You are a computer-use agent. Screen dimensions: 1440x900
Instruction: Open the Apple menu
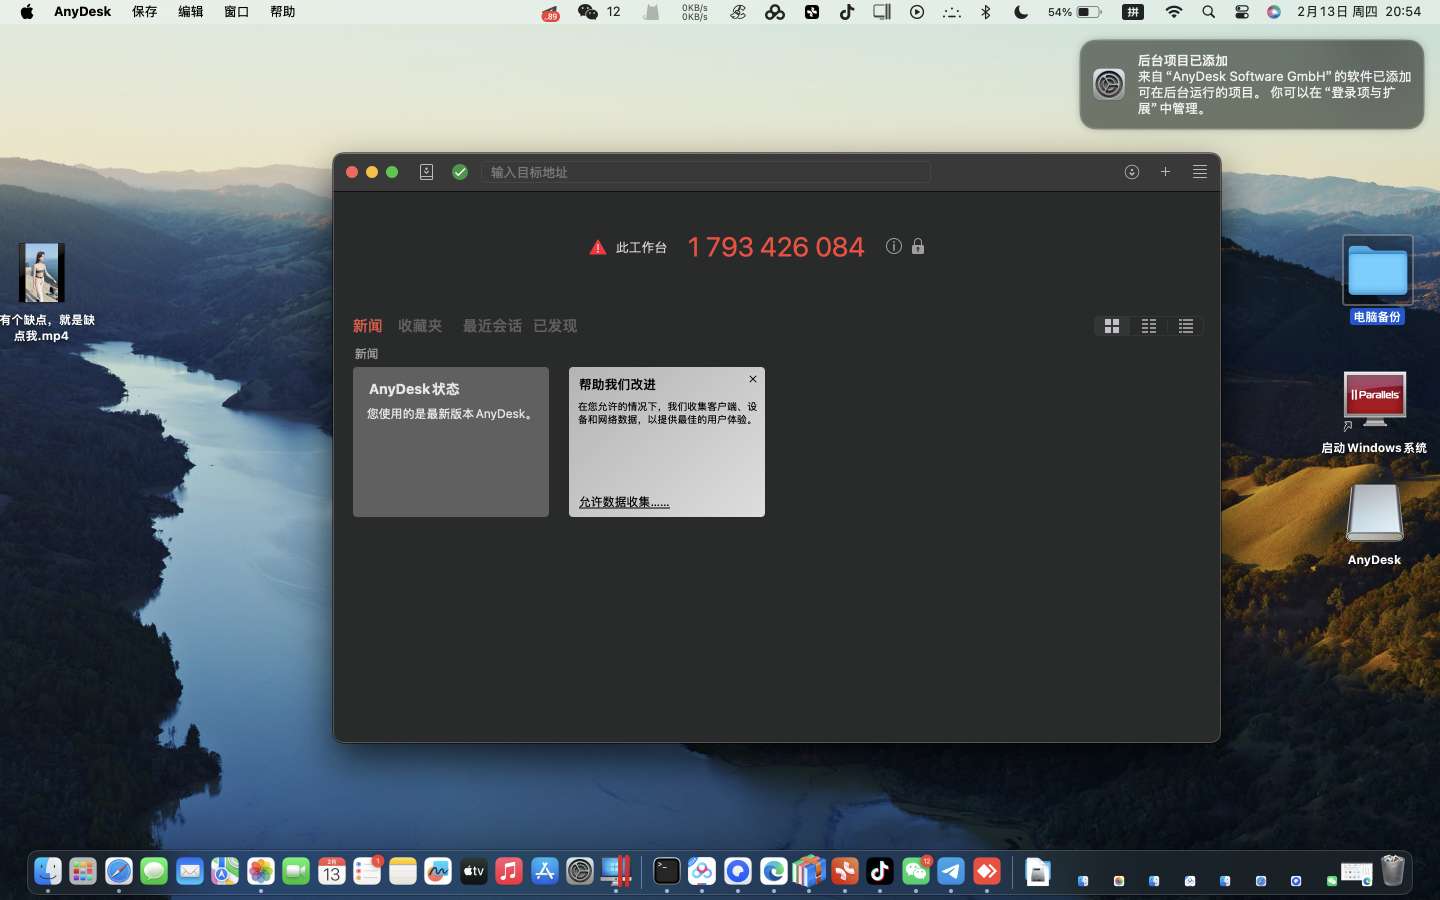point(27,12)
